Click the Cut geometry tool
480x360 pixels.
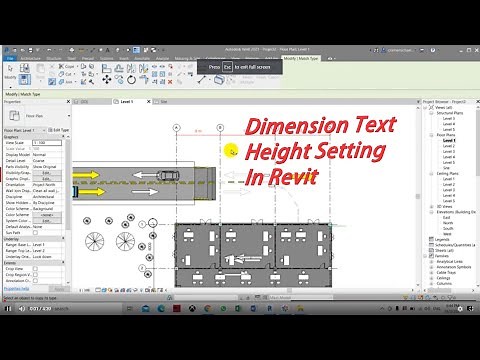point(66,74)
